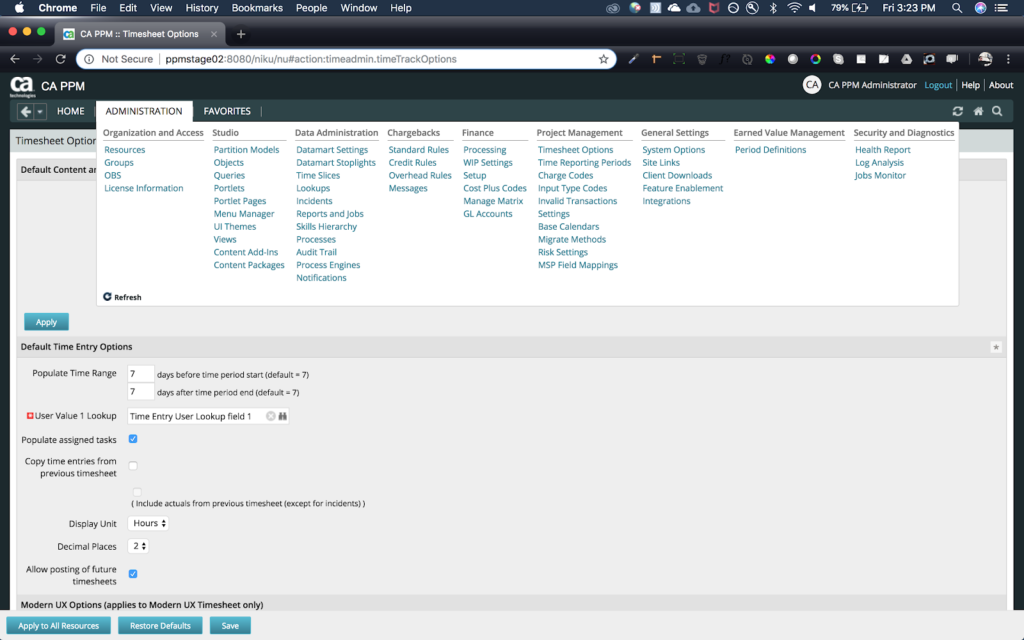Go to home via the house icon

(978, 111)
